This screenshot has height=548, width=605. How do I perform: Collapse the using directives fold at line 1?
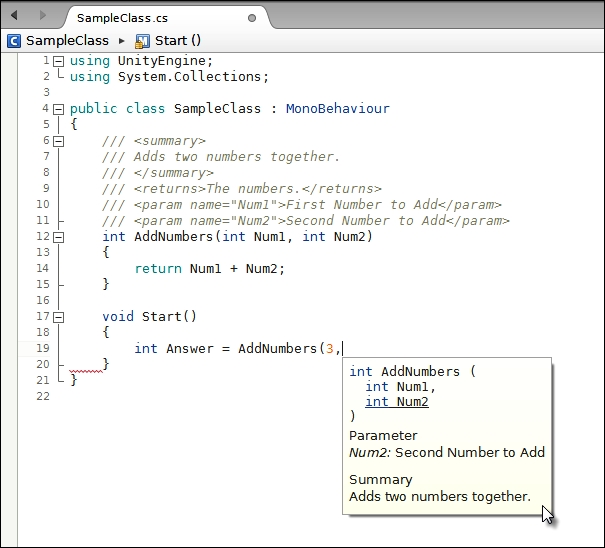tap(58, 61)
